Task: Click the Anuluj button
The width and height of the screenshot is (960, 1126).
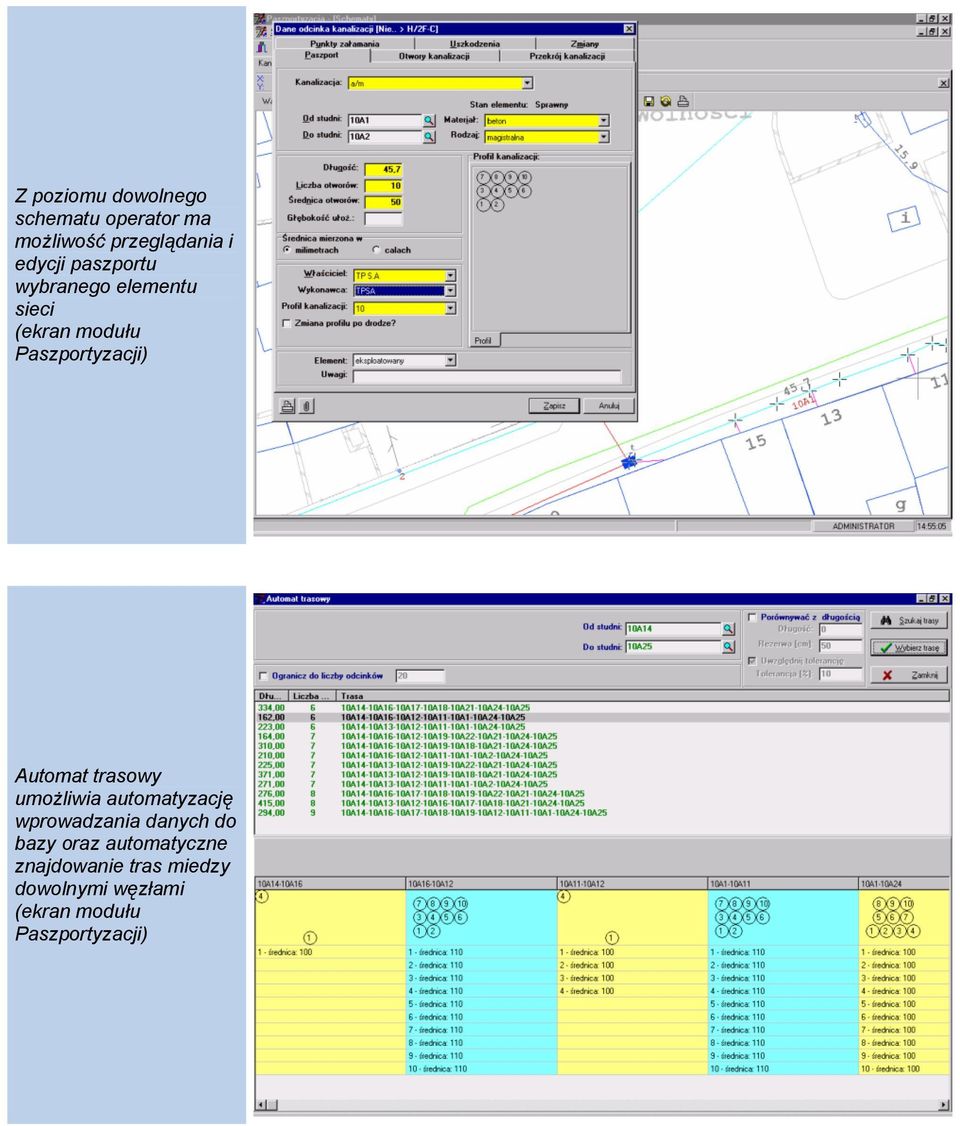Action: pyautogui.click(x=608, y=406)
